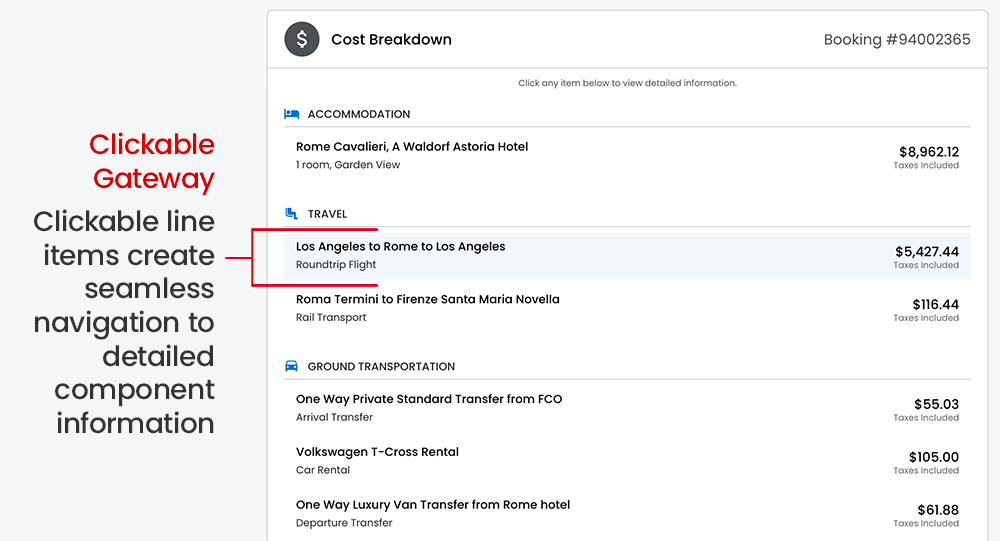Open One Way Luxury Van Transfer item
The image size is (1000, 541).
pos(432,505)
